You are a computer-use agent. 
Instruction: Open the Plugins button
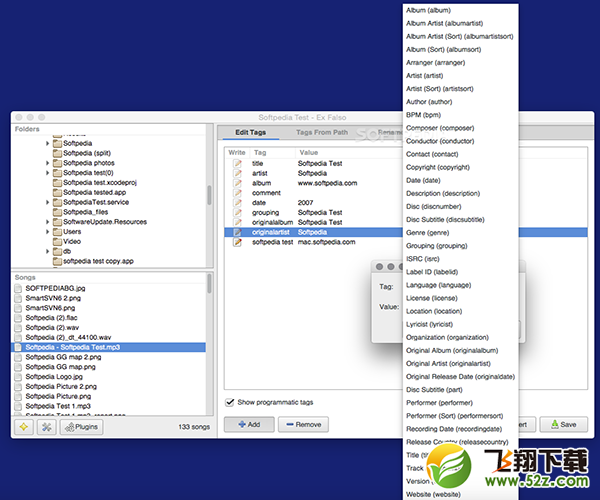(x=82, y=427)
